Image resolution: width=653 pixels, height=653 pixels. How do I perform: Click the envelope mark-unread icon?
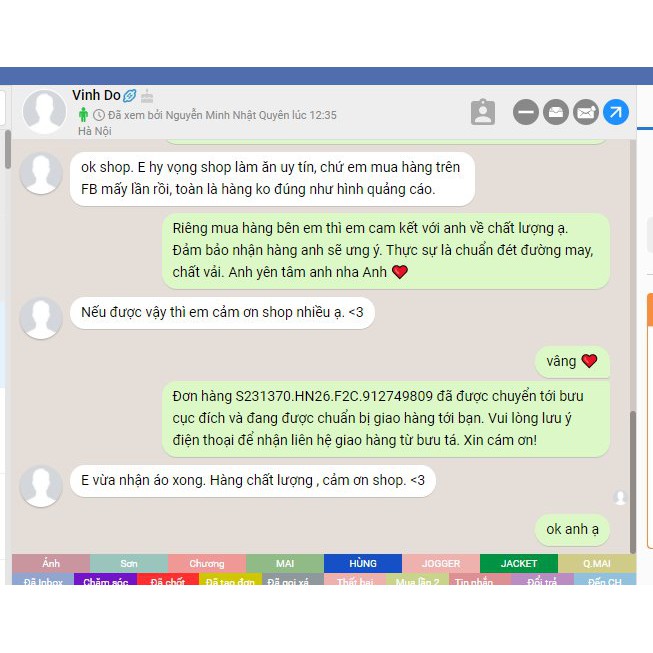[x=586, y=112]
